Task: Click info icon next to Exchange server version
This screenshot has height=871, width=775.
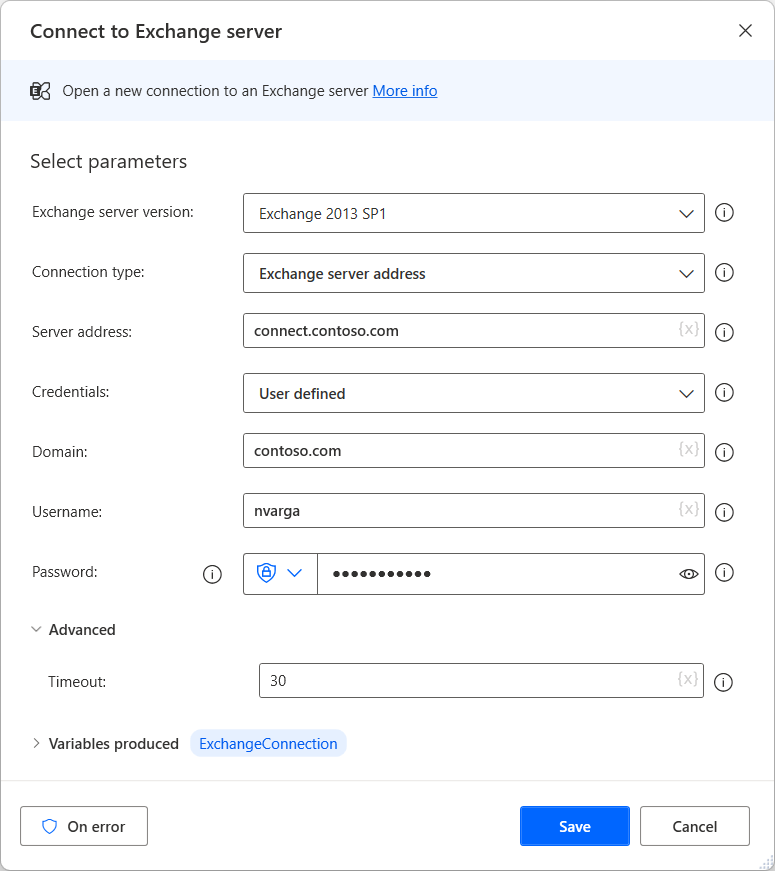Action: pyautogui.click(x=725, y=213)
